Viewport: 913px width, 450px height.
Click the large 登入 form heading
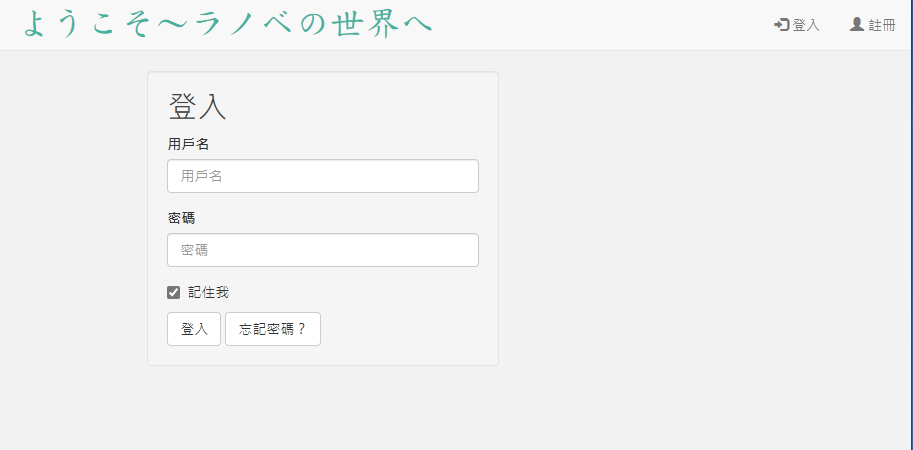(198, 107)
